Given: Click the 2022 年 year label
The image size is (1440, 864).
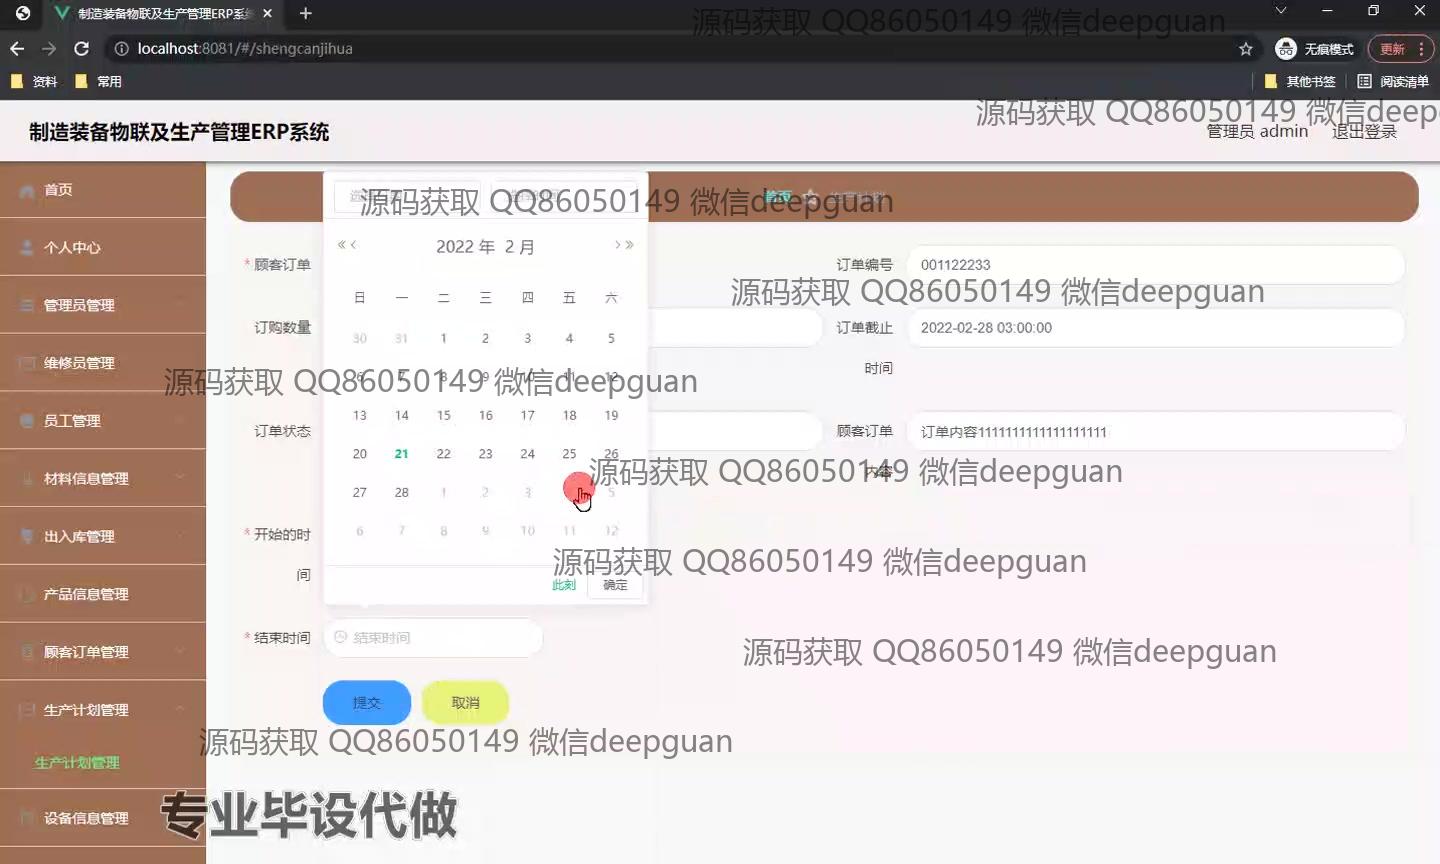Looking at the screenshot, I should point(465,247).
